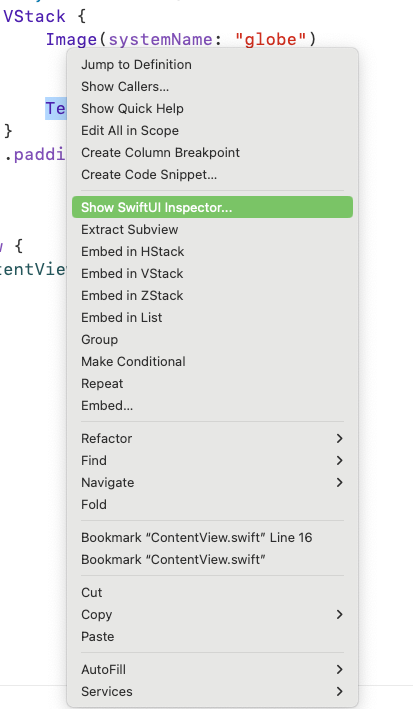The height and width of the screenshot is (709, 413).
Task: Expand the Find submenu arrow
Action: [x=339, y=460]
